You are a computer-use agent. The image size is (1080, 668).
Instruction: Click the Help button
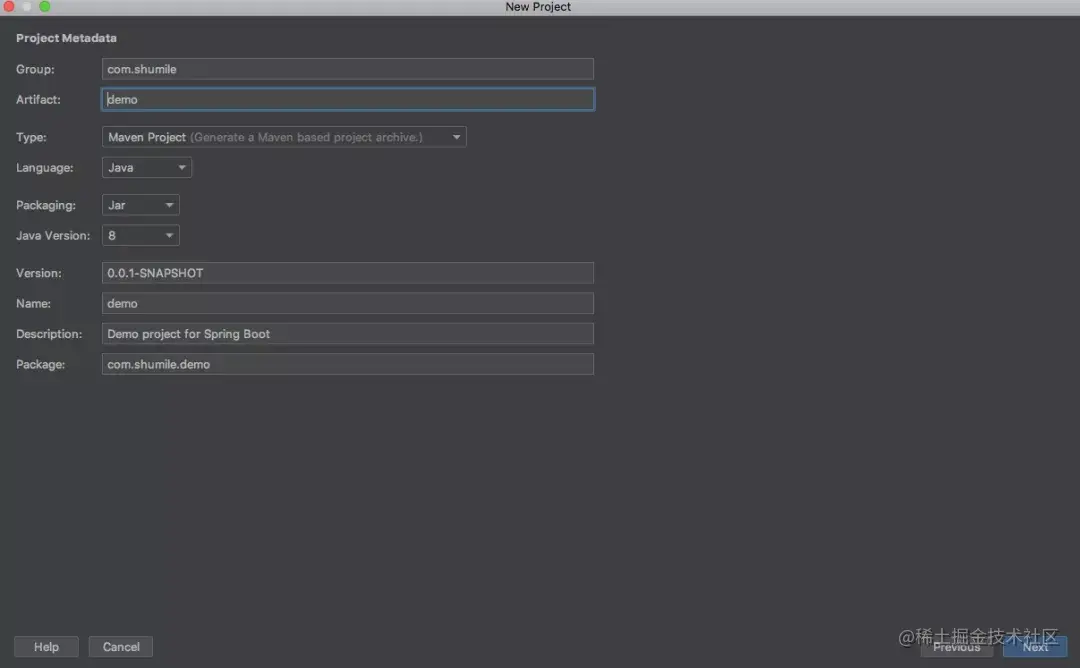tap(46, 647)
